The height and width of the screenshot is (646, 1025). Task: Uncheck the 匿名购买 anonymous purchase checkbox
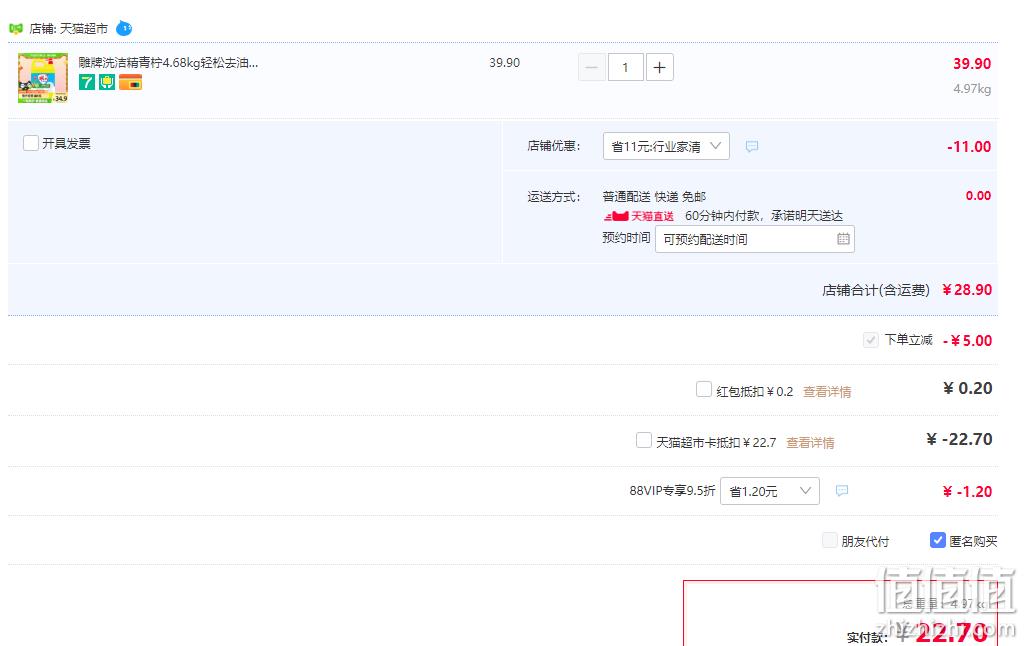point(937,540)
